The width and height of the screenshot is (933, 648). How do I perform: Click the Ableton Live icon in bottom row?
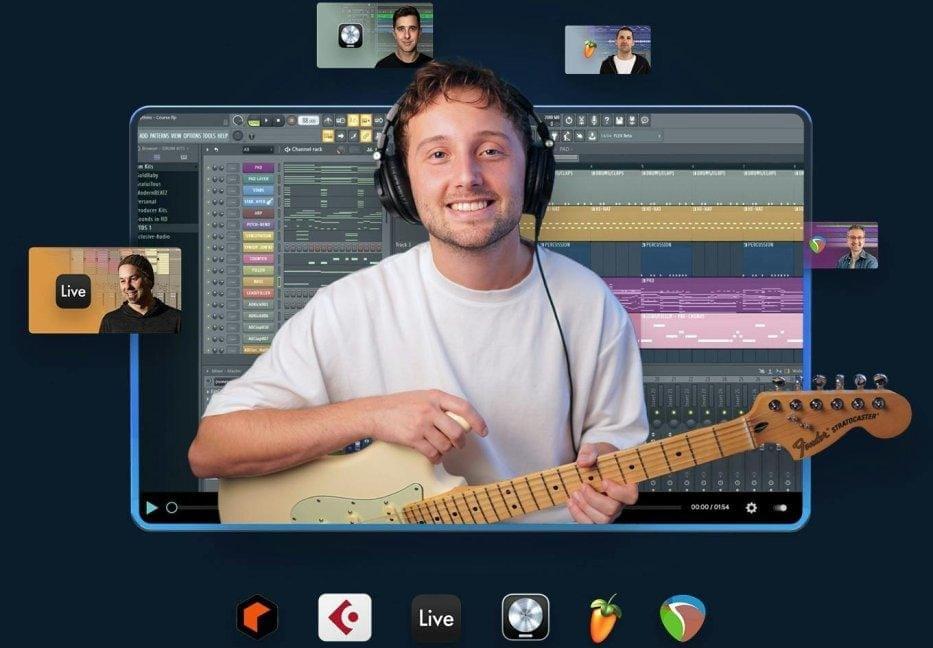point(436,618)
